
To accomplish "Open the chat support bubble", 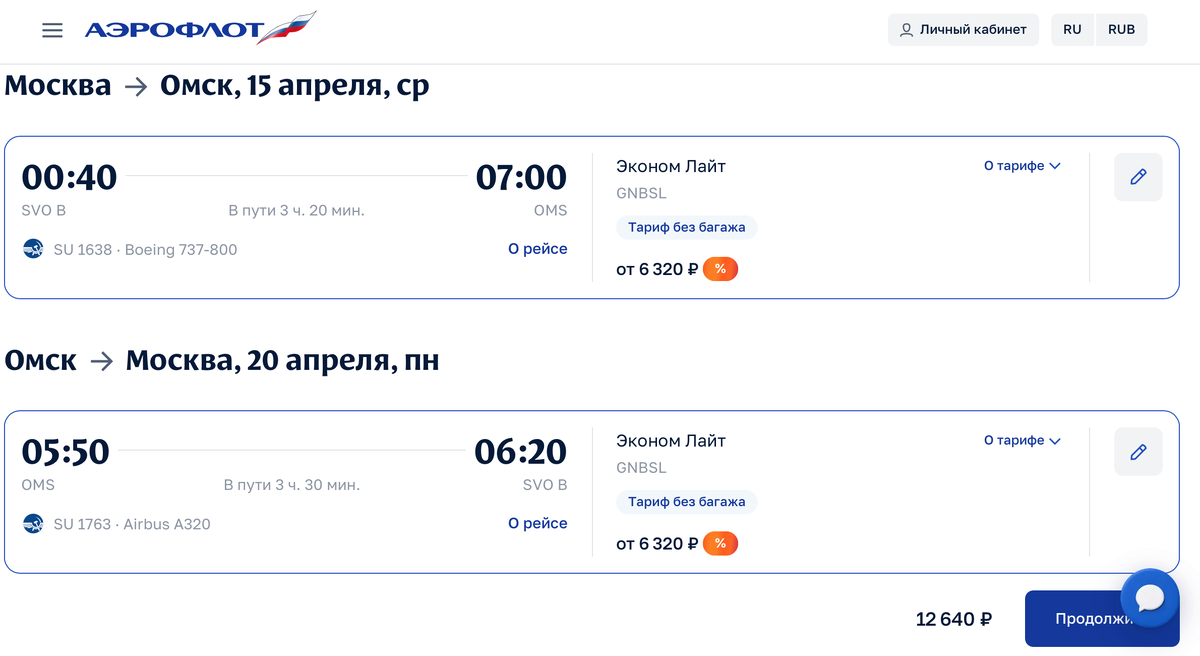I will [1150, 598].
